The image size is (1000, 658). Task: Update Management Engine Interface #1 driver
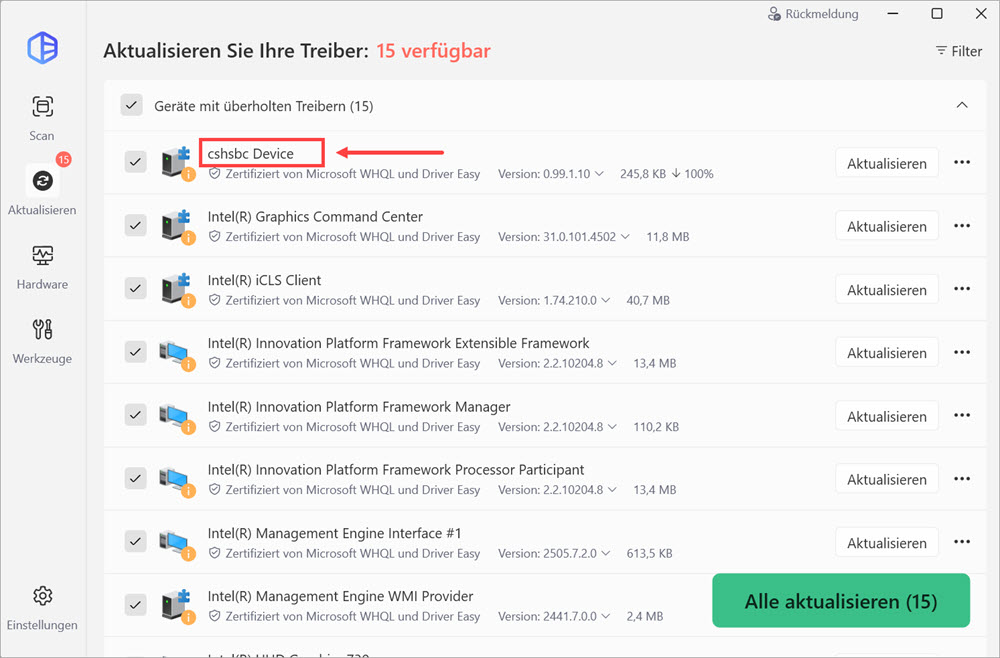886,543
